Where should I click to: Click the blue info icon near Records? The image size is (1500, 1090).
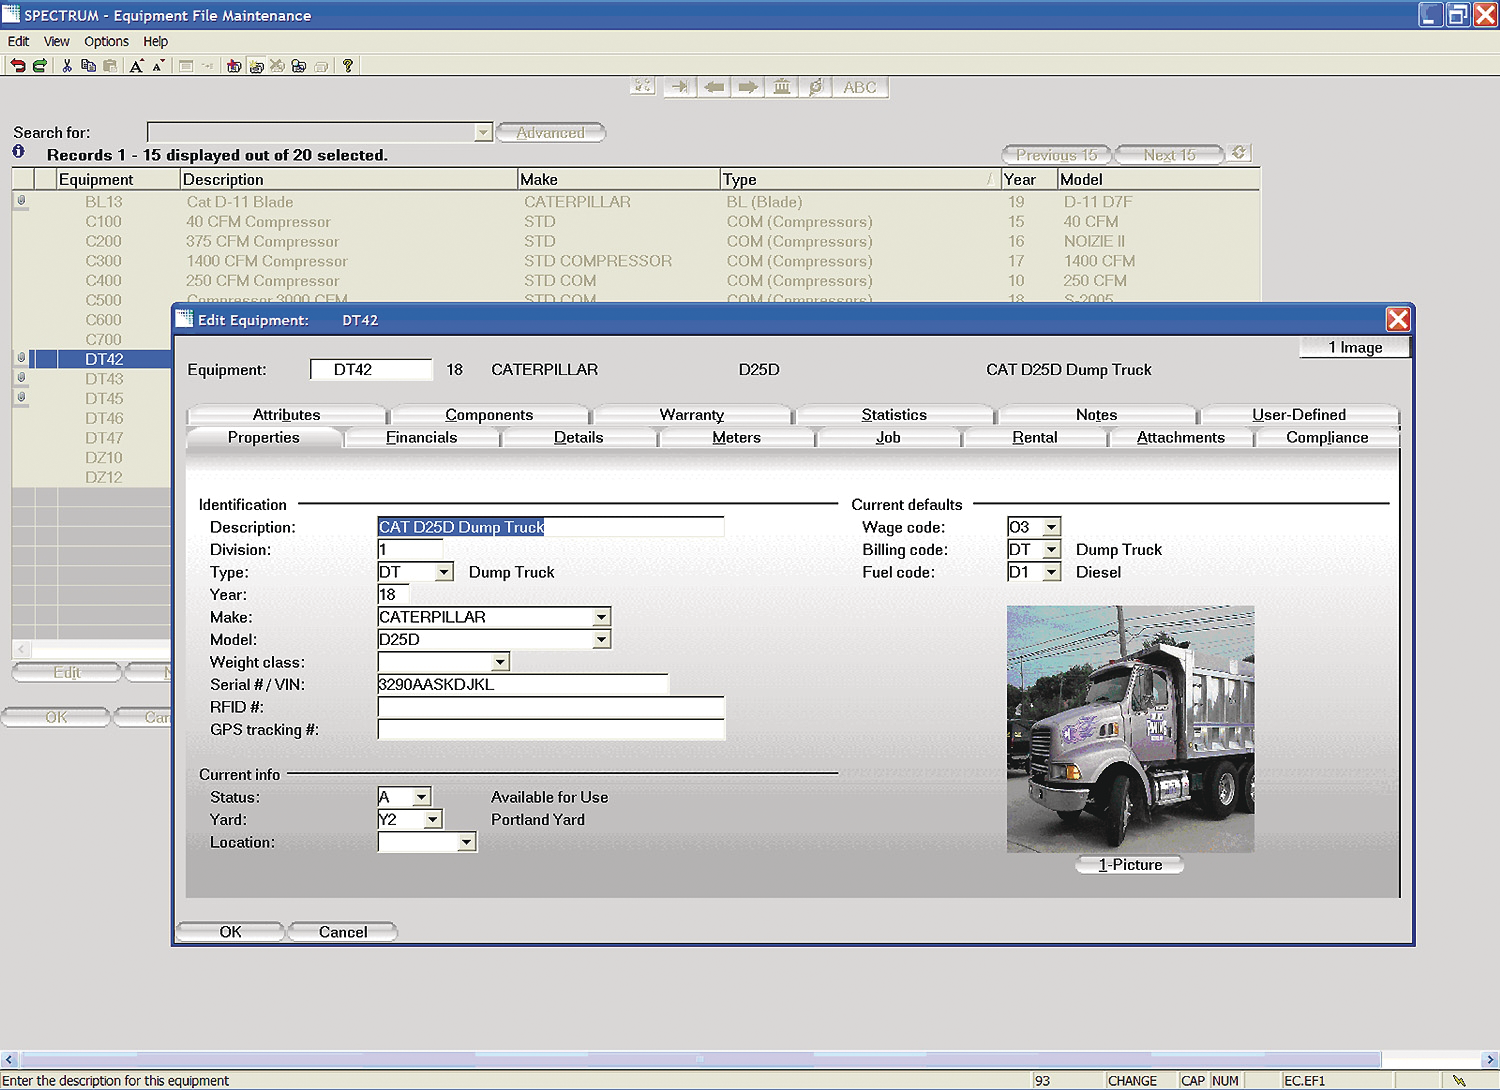pyautogui.click(x=19, y=152)
